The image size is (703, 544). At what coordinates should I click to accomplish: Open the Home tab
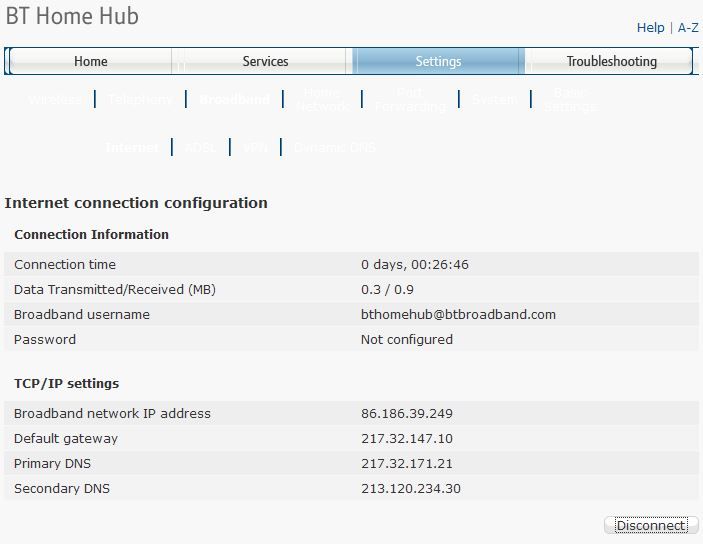(90, 61)
